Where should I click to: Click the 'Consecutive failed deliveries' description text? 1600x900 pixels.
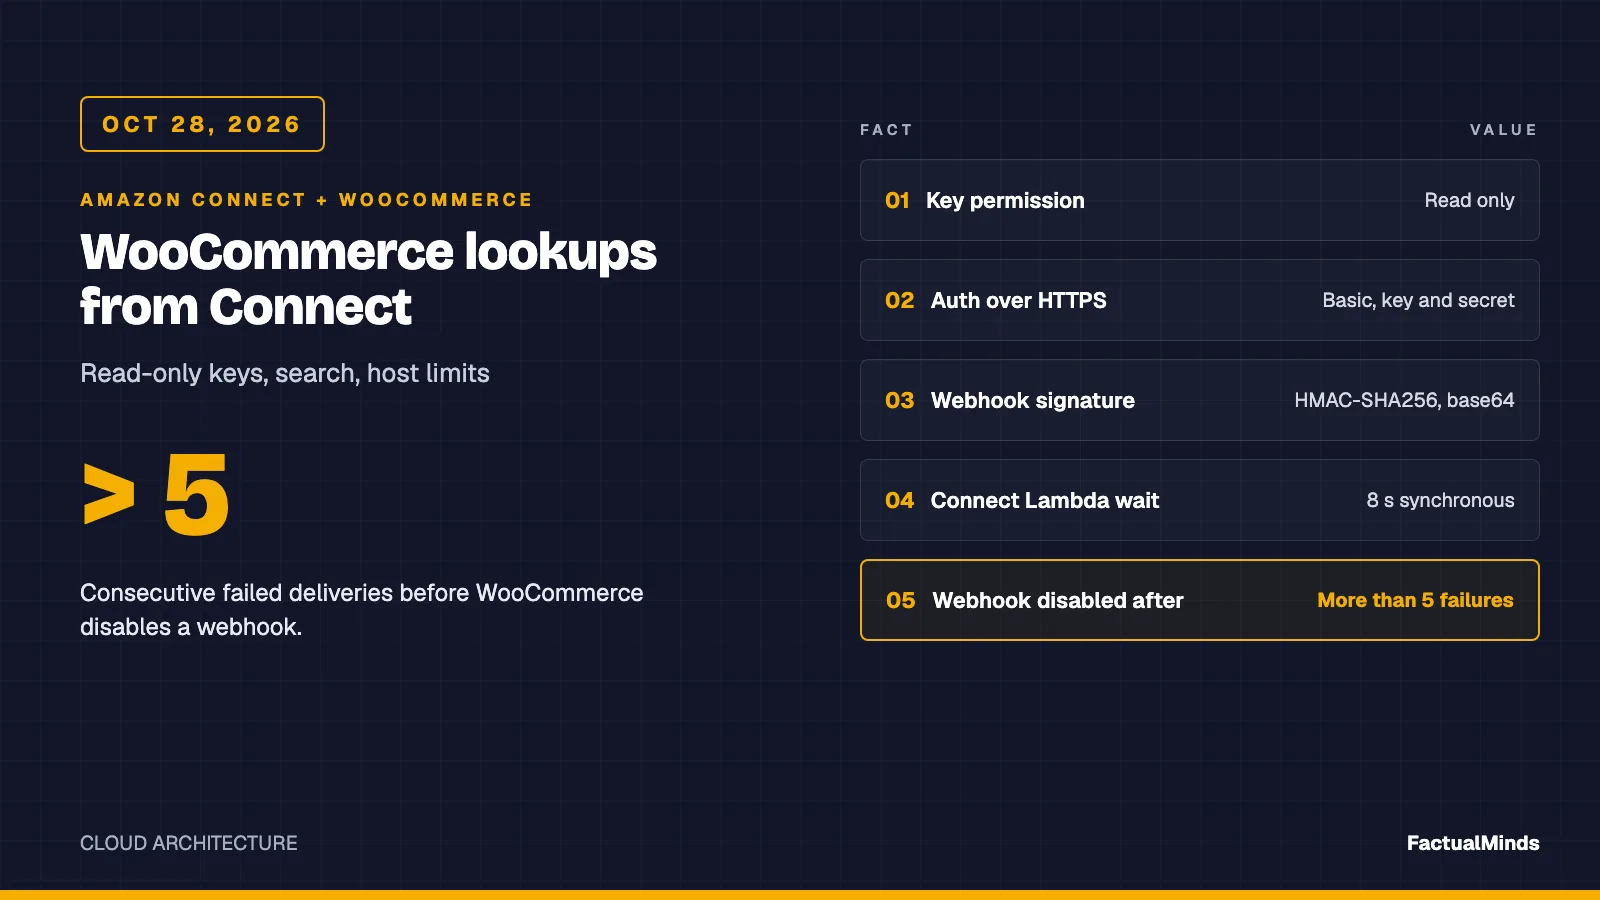(x=362, y=610)
